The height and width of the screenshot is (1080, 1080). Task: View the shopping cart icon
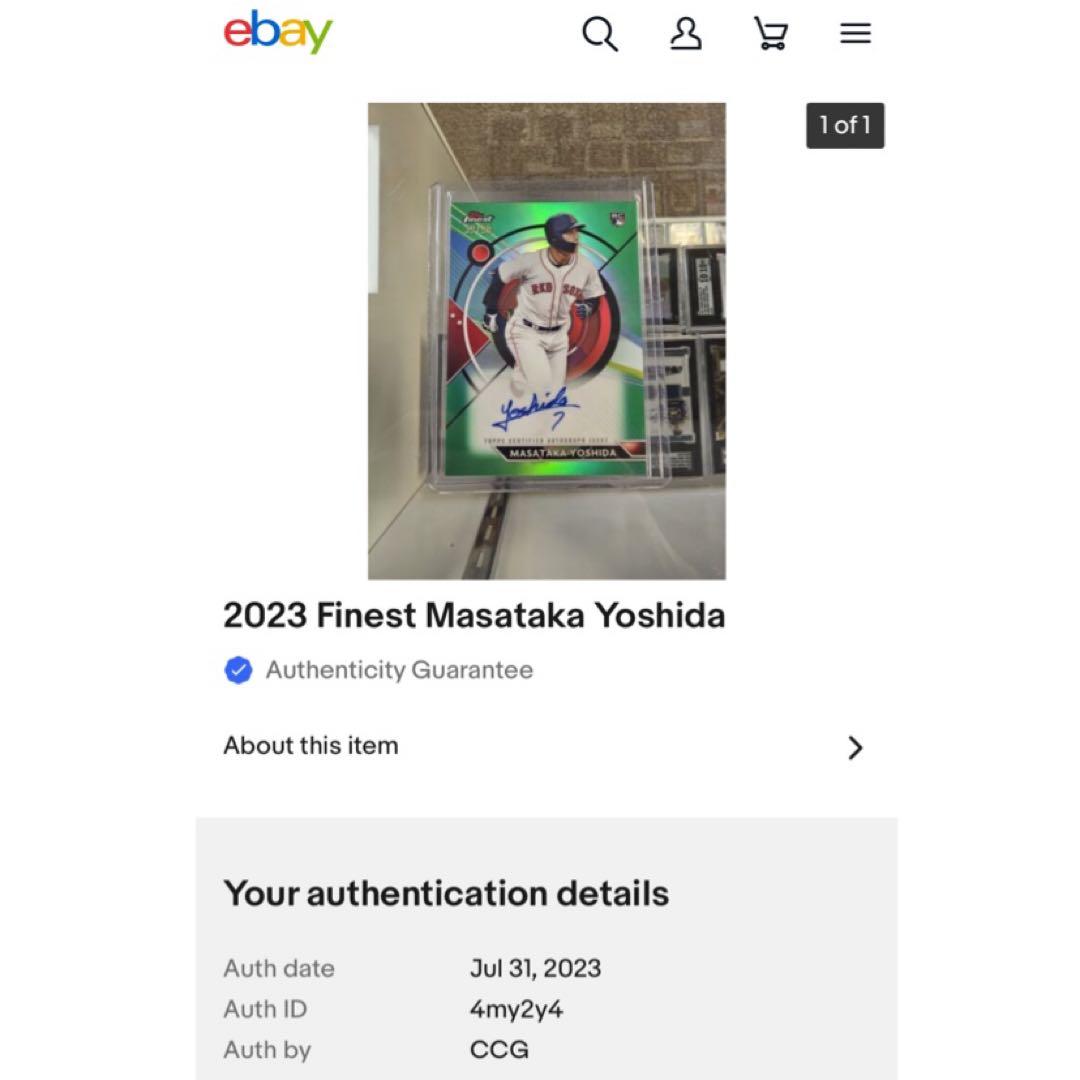tap(770, 33)
